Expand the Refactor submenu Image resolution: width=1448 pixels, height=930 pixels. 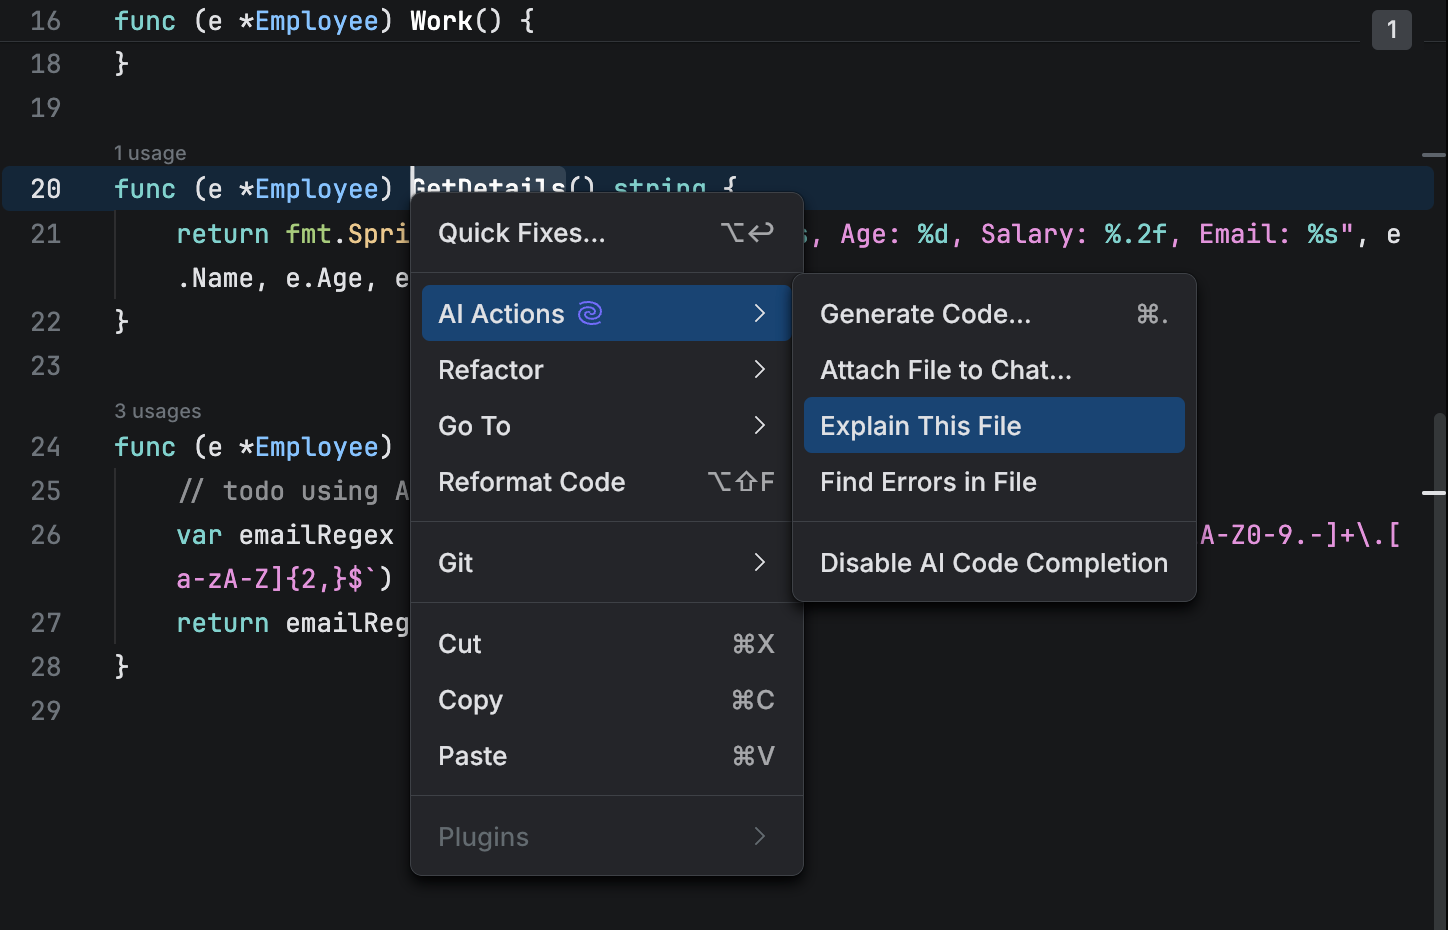pyautogui.click(x=490, y=369)
